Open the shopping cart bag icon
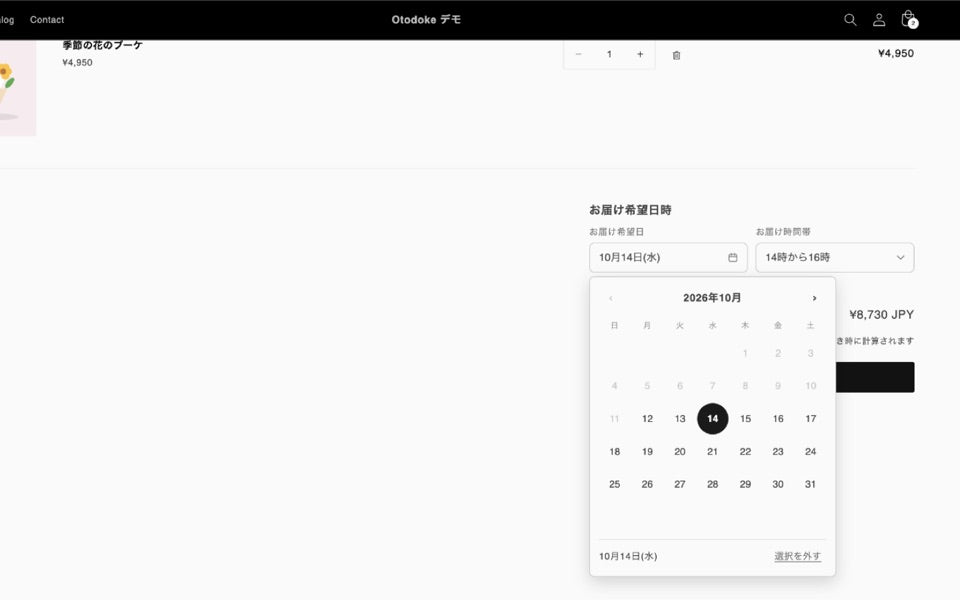 tap(909, 19)
